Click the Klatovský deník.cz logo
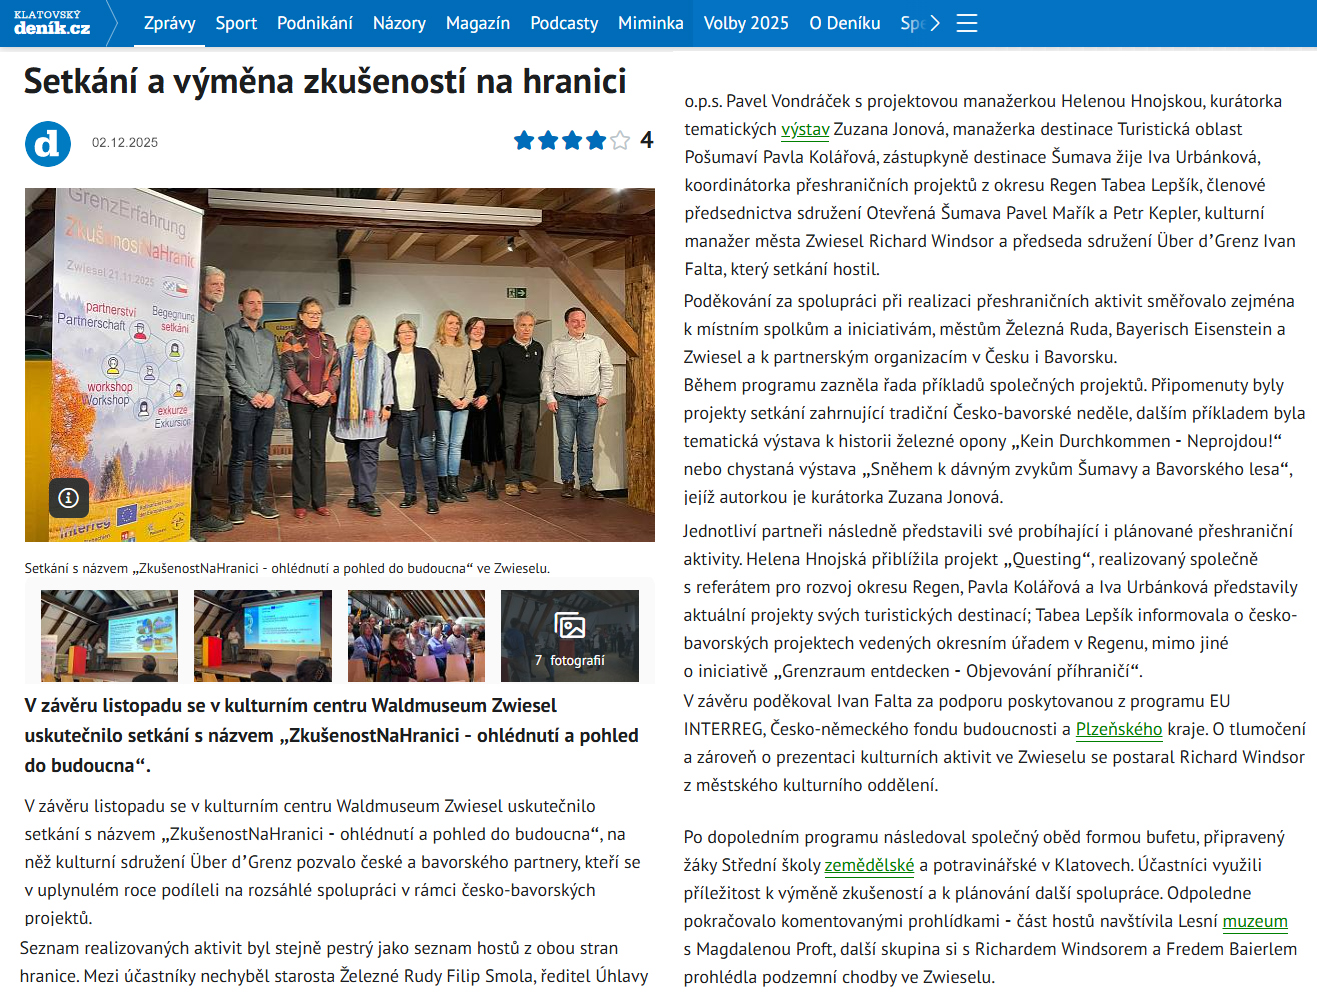 tap(52, 23)
